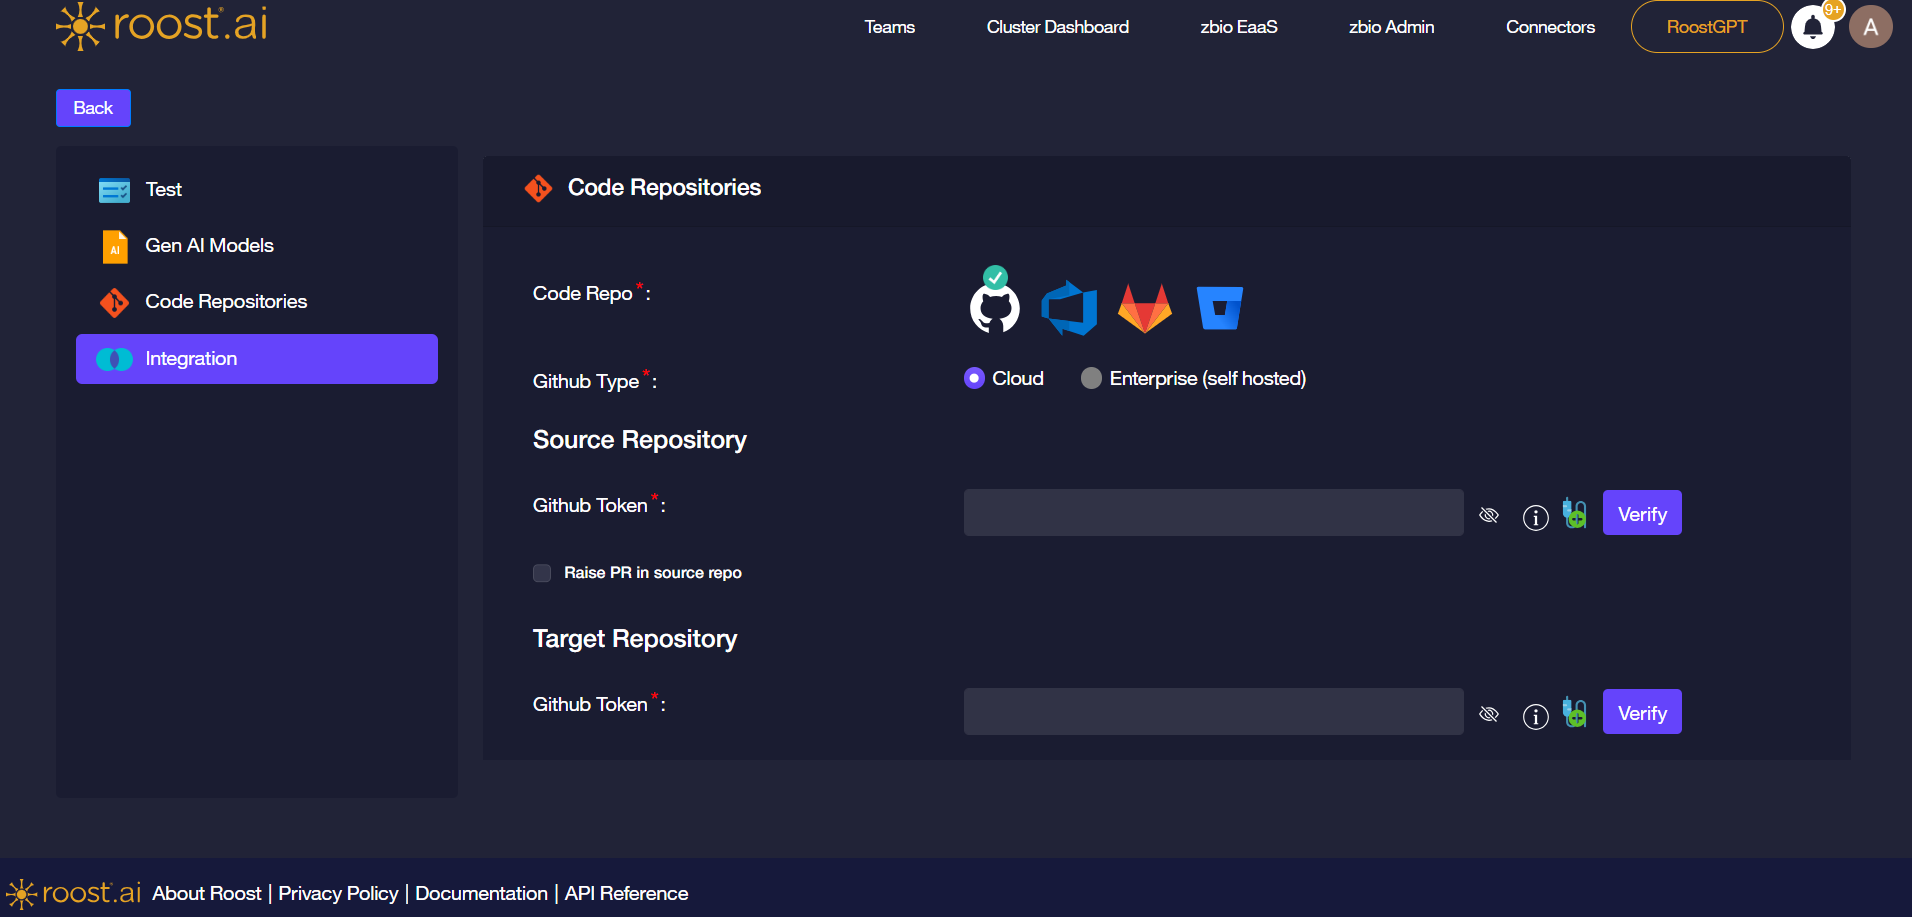
Task: Open the user avatar profile menu
Action: tap(1870, 27)
